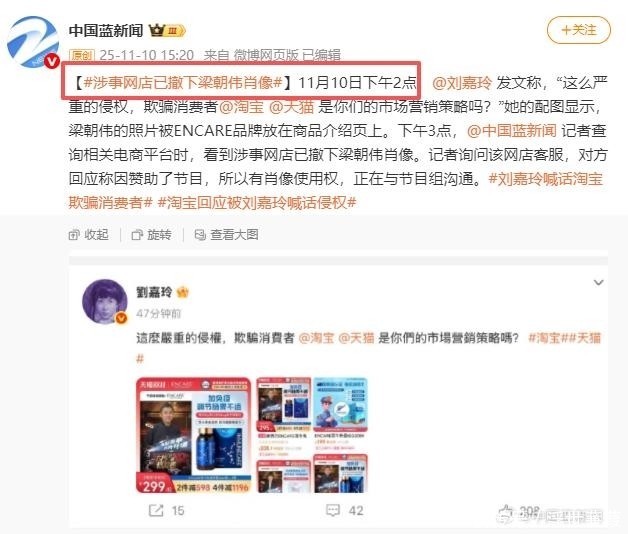Screen dimensions: 628x534
Task: Click the repost icon showing 15
Action: click(x=156, y=510)
